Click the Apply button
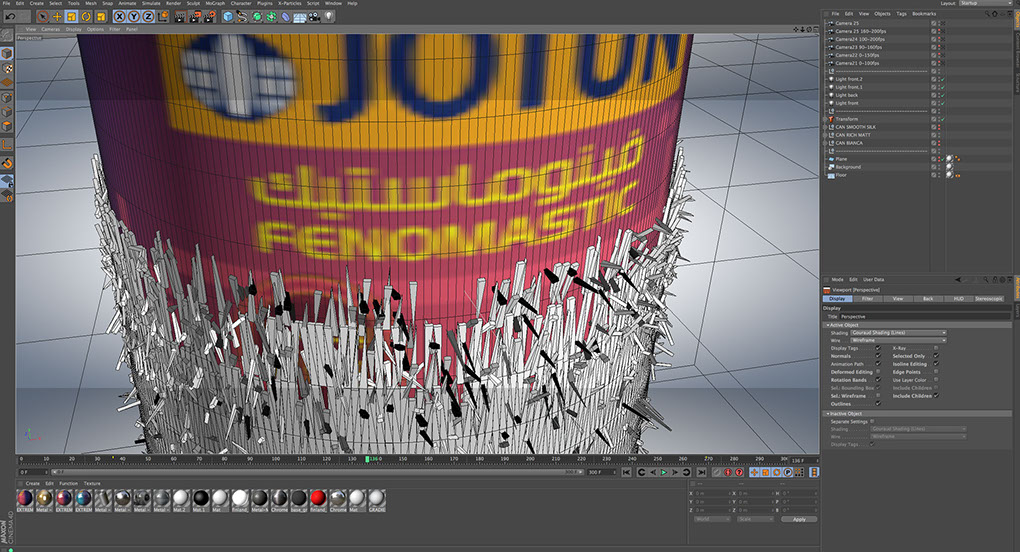The width and height of the screenshot is (1020, 552). pos(799,519)
